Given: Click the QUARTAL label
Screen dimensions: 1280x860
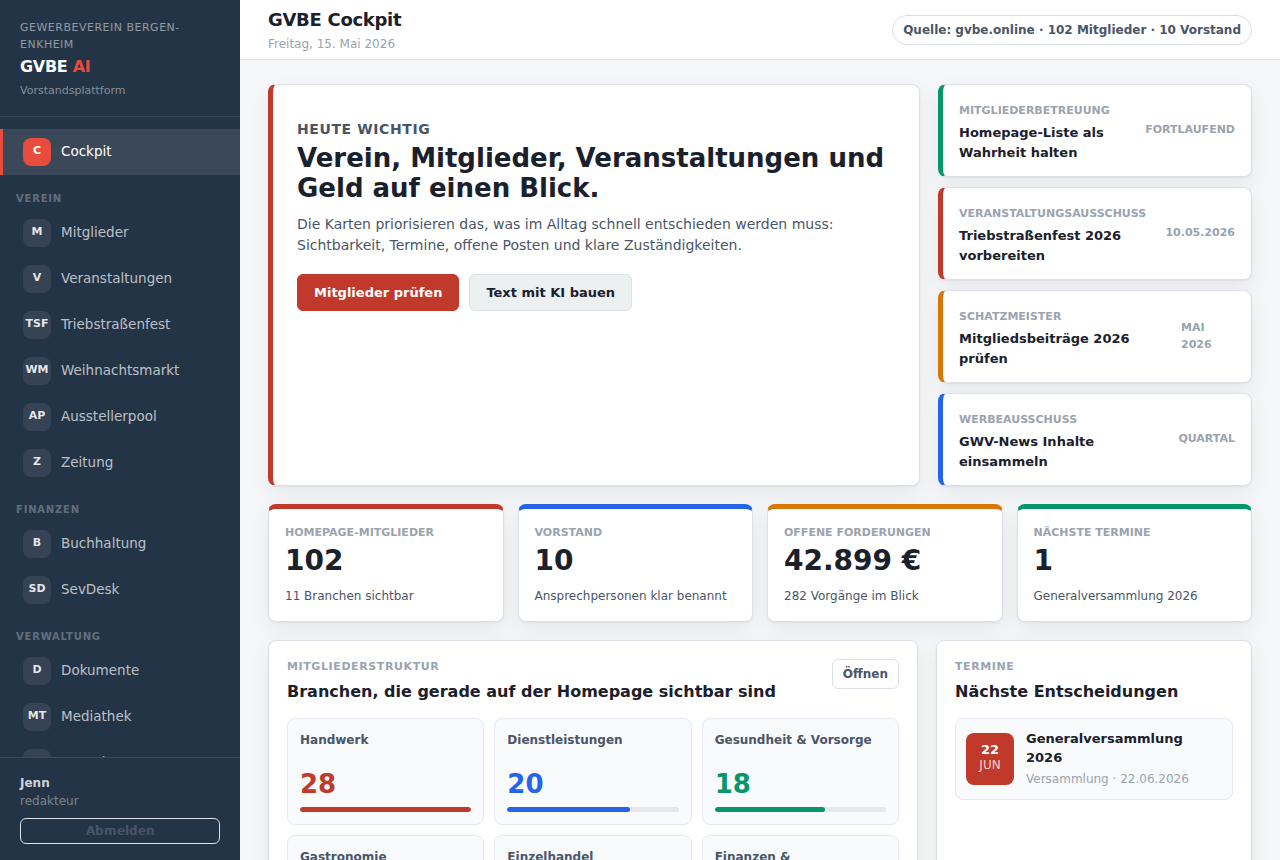Looking at the screenshot, I should coord(1206,438).
